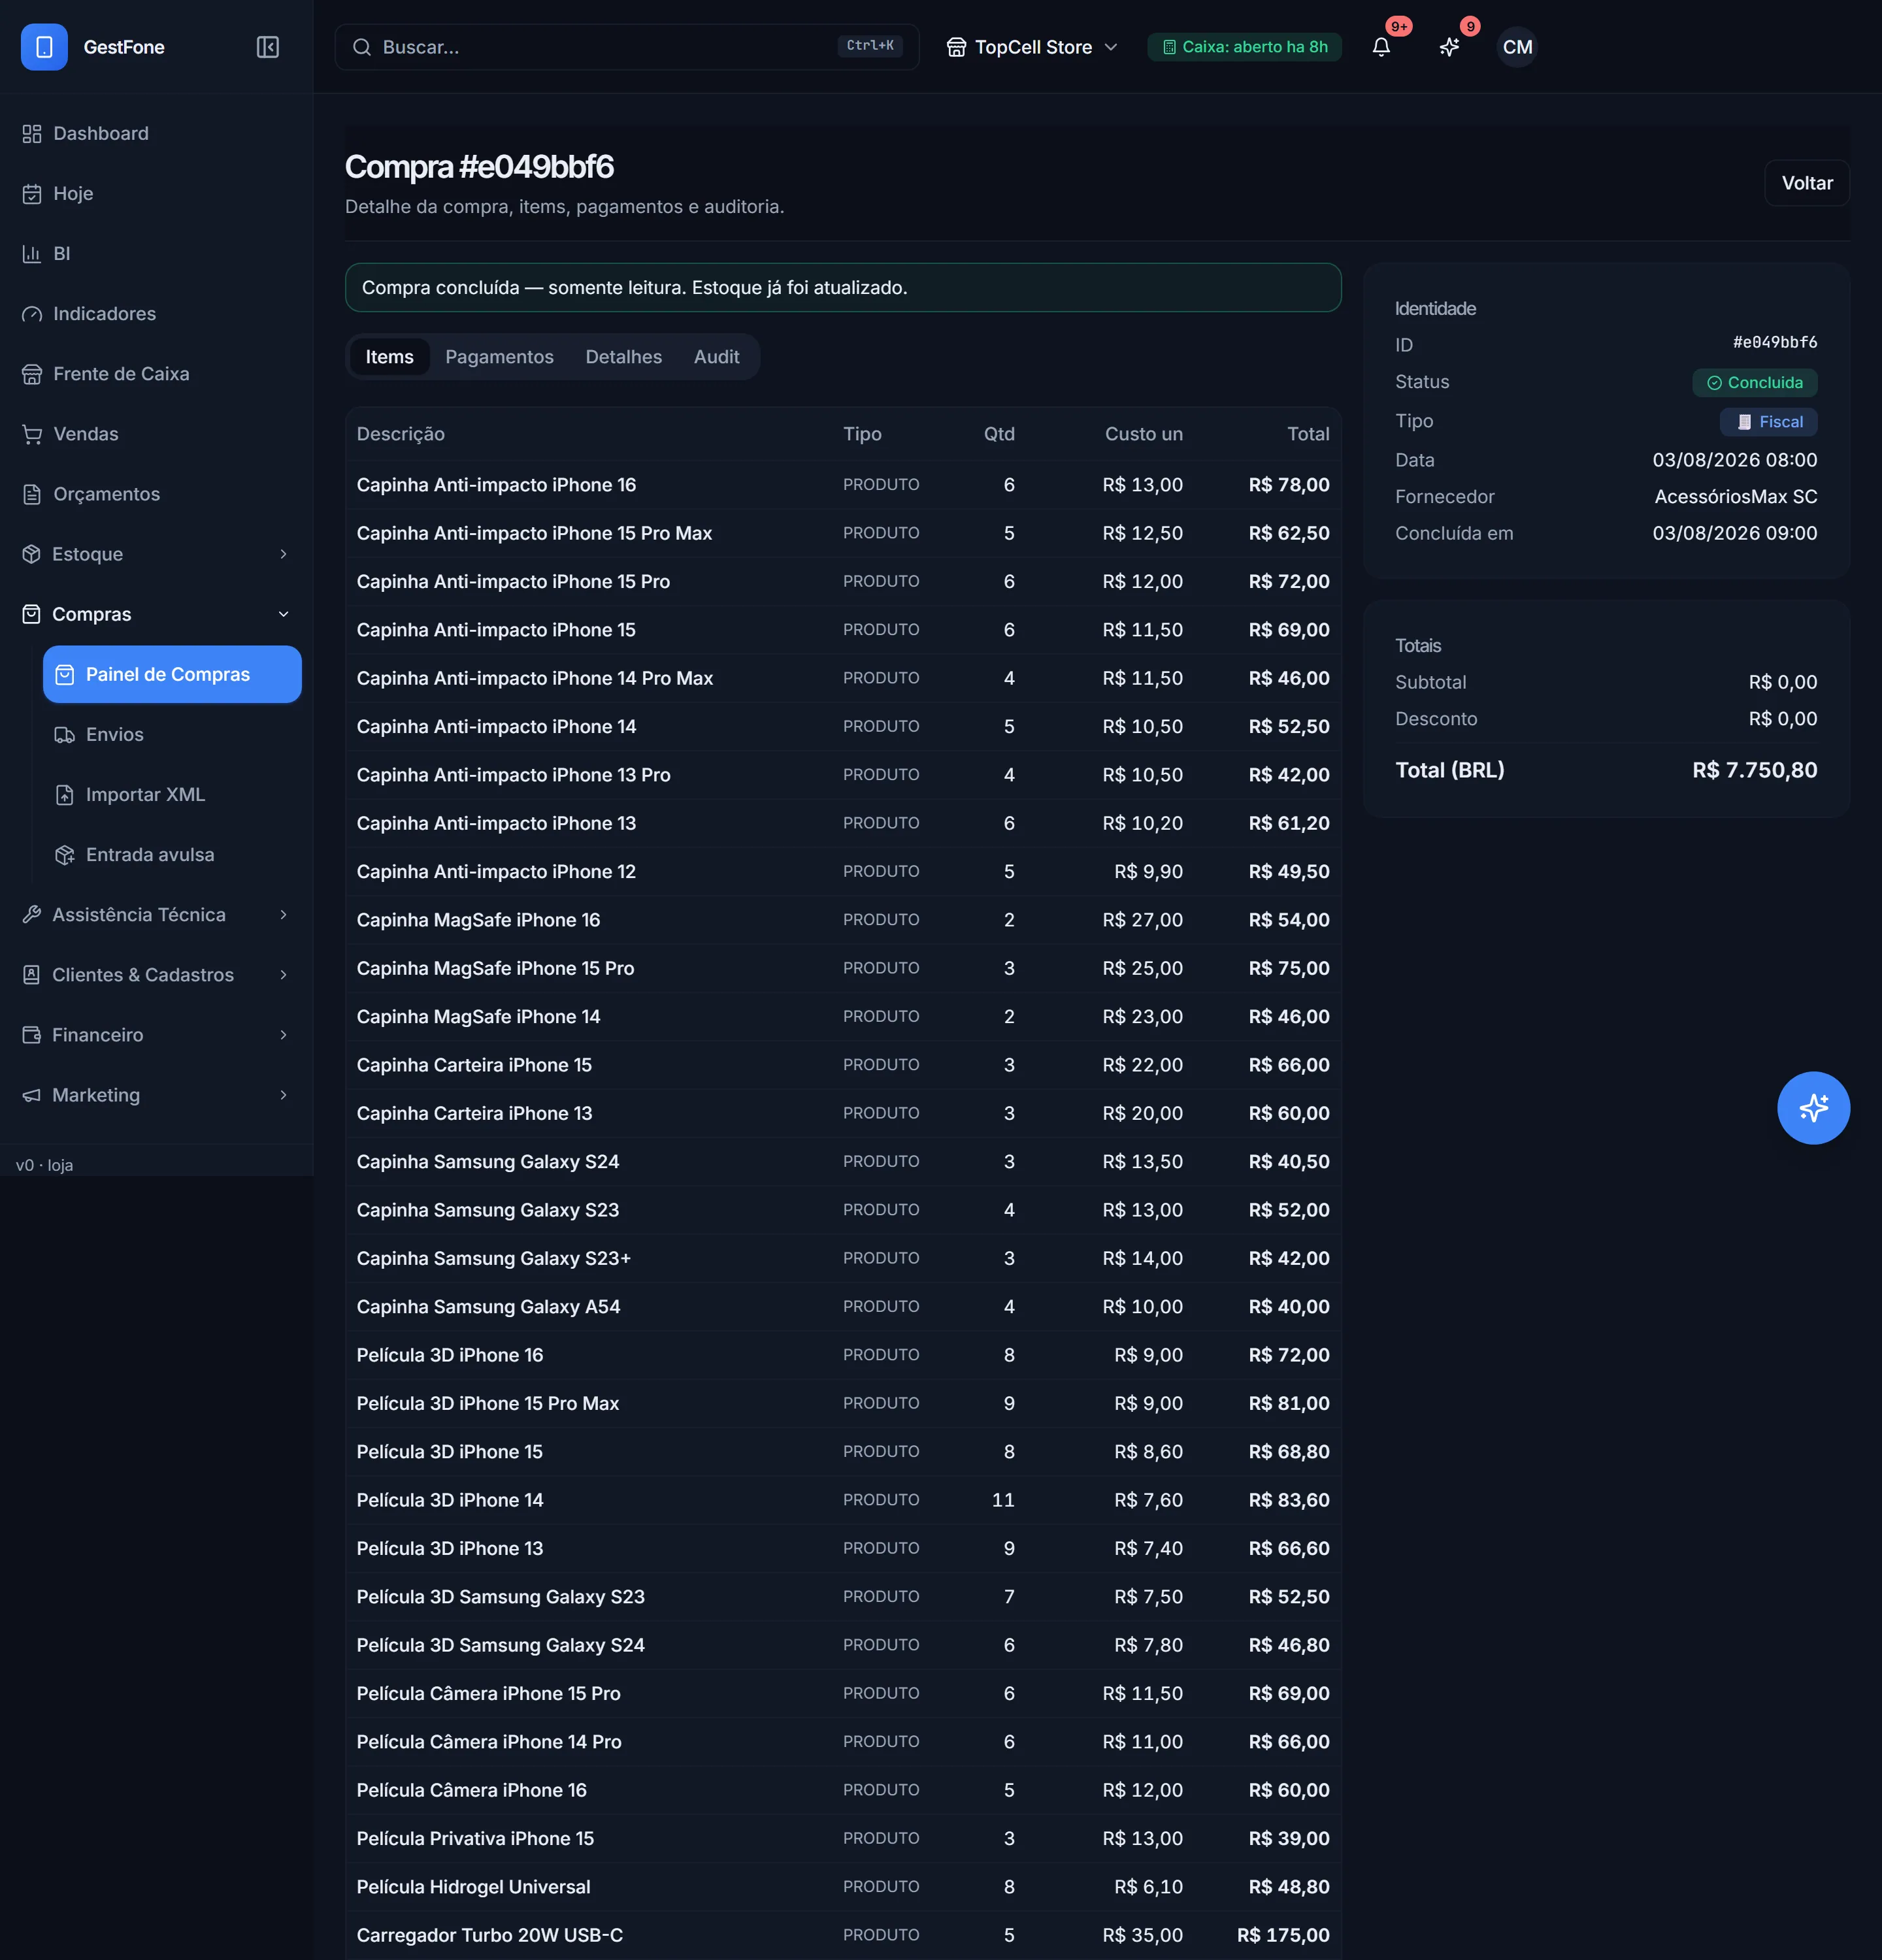Expand the Clientes & Cadastros chevron
The image size is (1882, 1960).
pos(283,975)
